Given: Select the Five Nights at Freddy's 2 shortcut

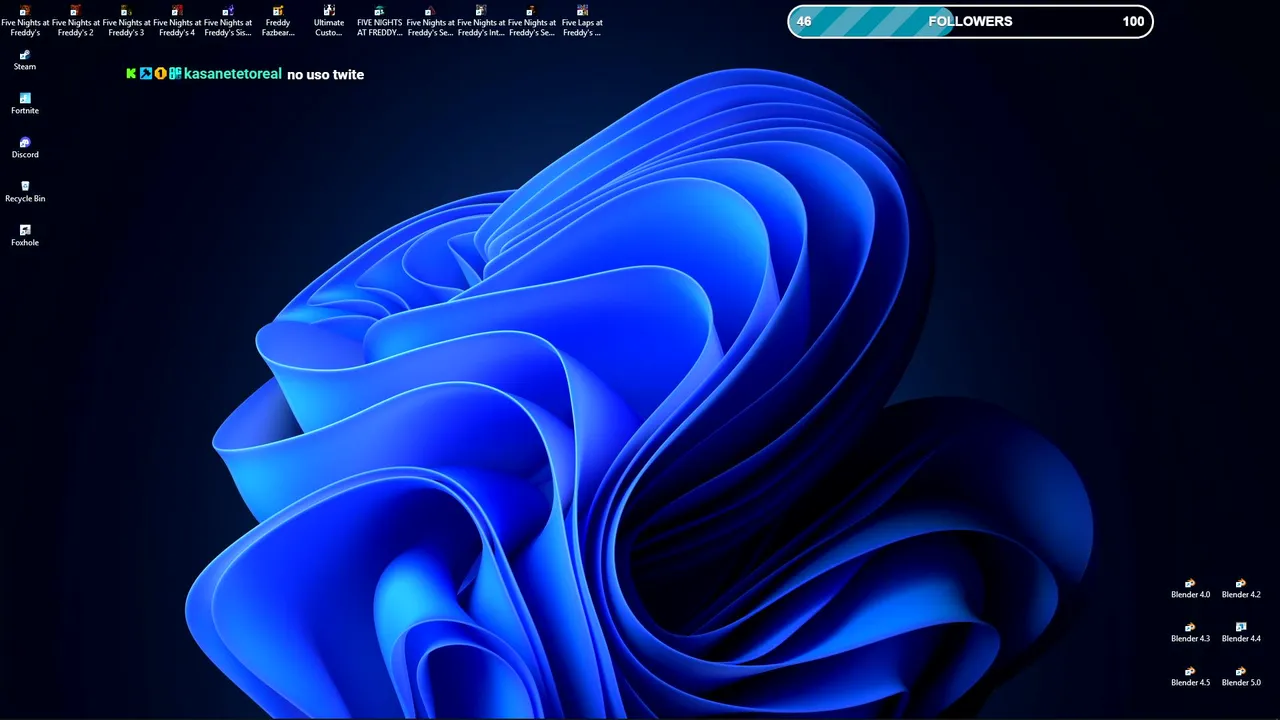Looking at the screenshot, I should click(x=76, y=21).
